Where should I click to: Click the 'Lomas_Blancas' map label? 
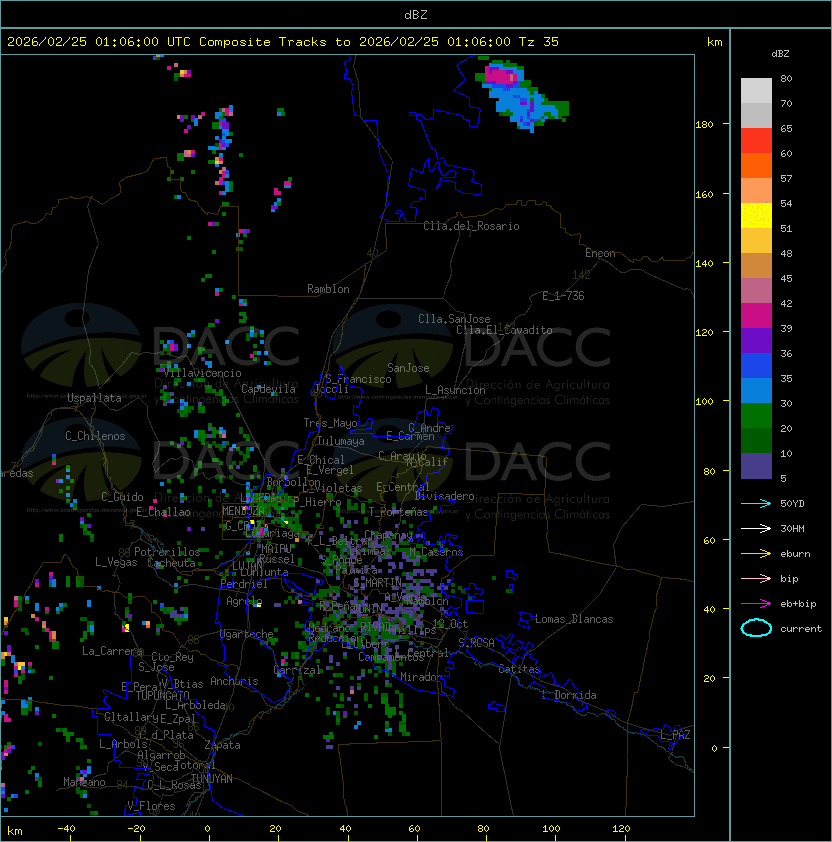(574, 619)
